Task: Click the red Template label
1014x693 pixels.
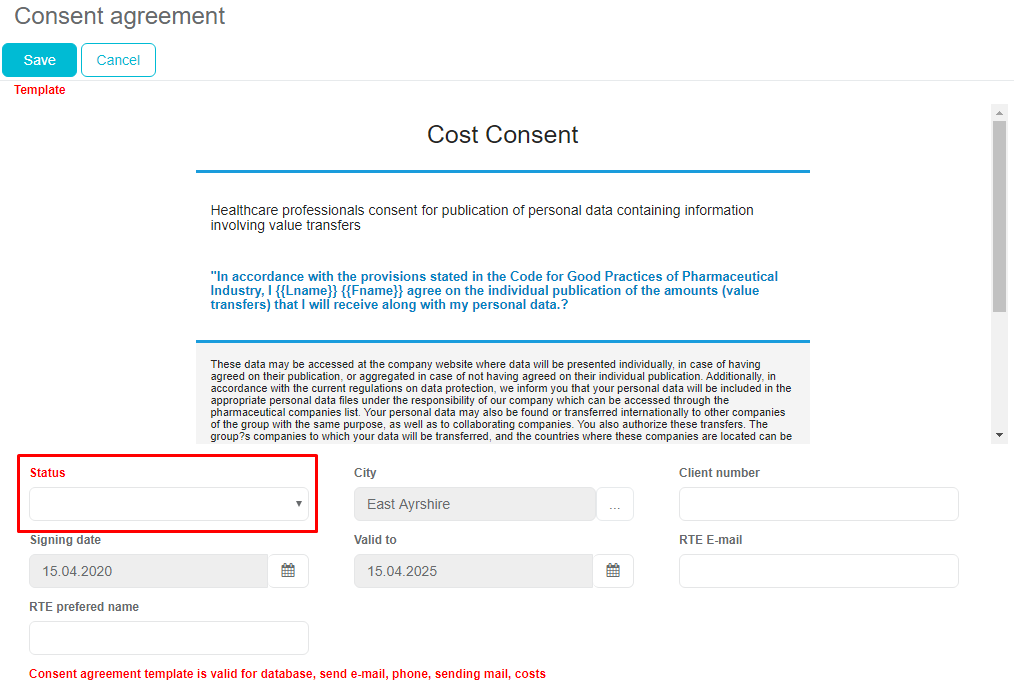Action: pyautogui.click(x=40, y=90)
